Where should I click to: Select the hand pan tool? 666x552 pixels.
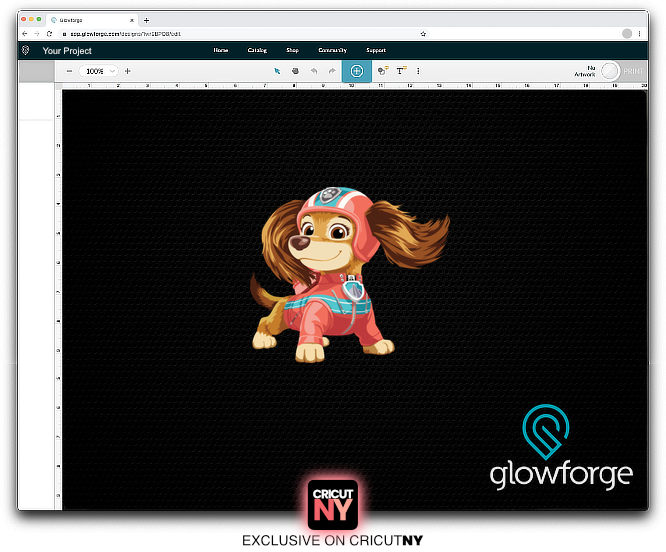point(295,71)
